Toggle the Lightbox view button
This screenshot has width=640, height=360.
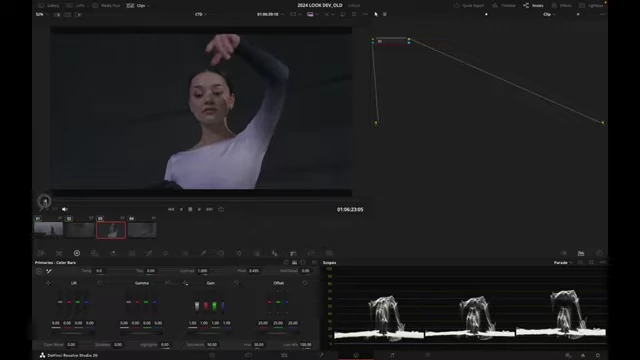coord(591,6)
